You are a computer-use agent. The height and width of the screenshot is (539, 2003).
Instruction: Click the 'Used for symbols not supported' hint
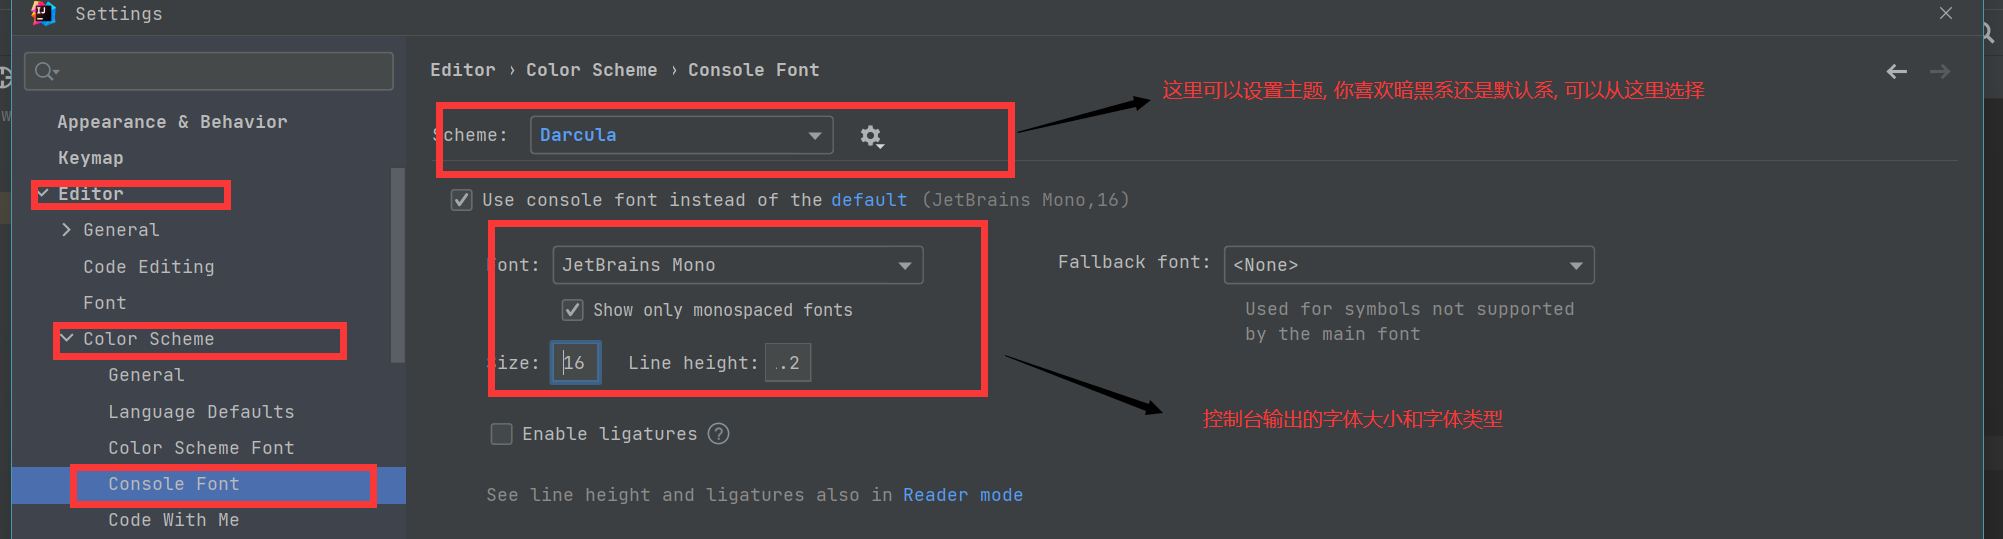point(1409,322)
